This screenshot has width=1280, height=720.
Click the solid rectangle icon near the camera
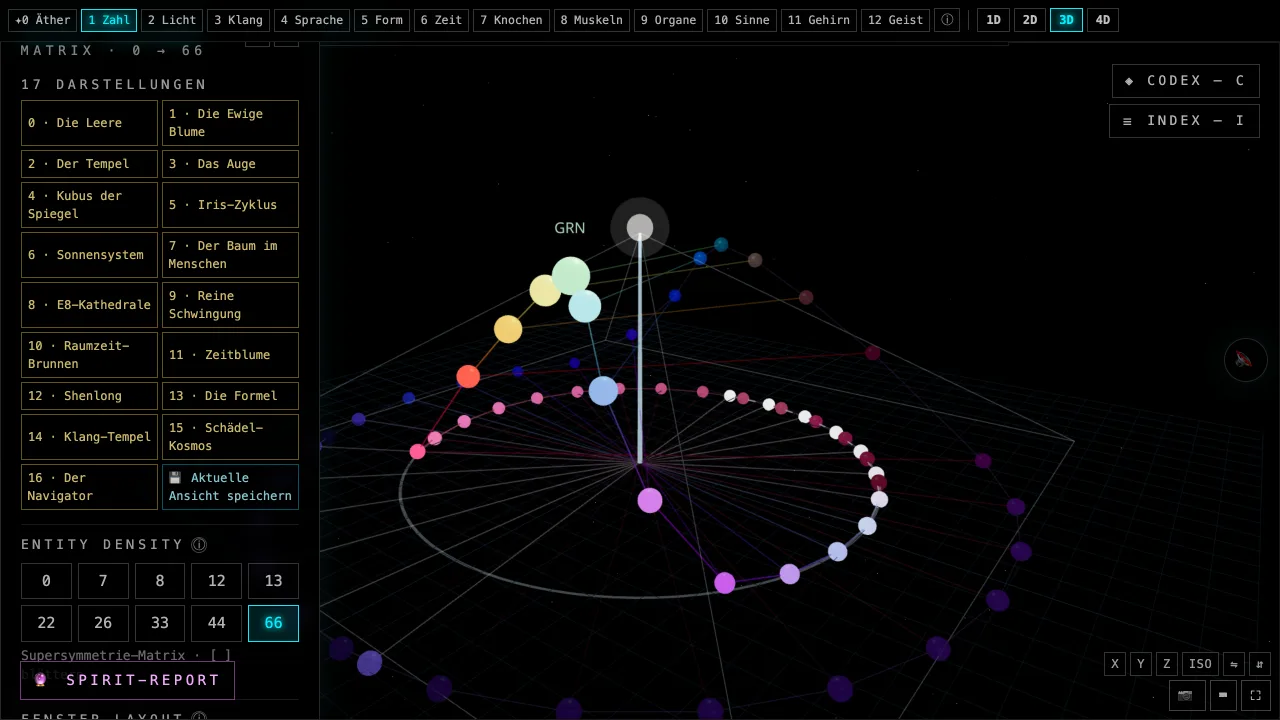click(1222, 695)
